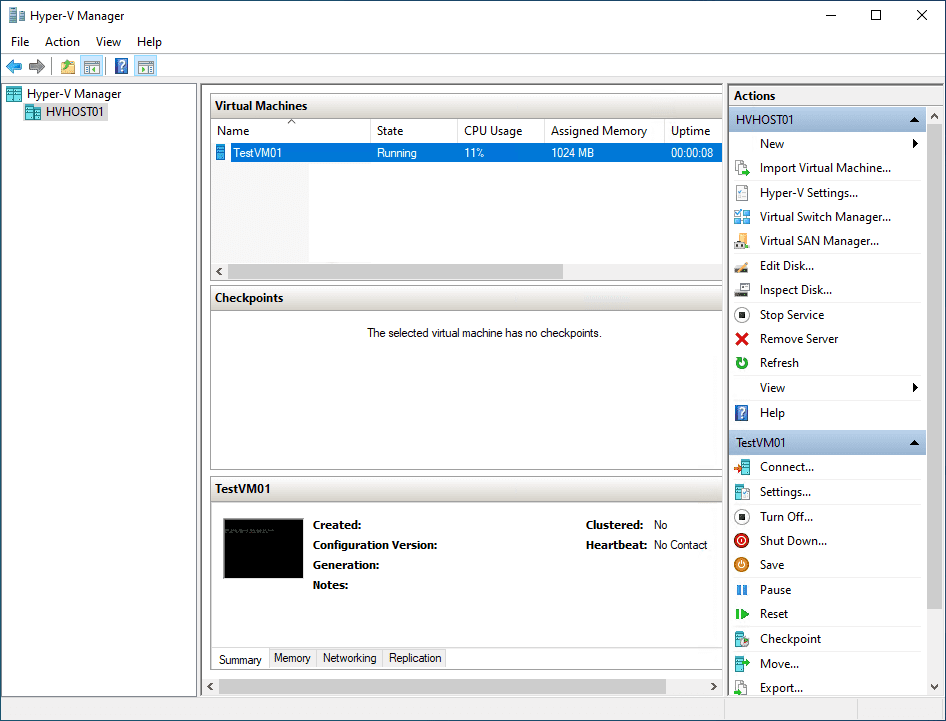
Task: Click Remove Server red X
Action: click(742, 339)
